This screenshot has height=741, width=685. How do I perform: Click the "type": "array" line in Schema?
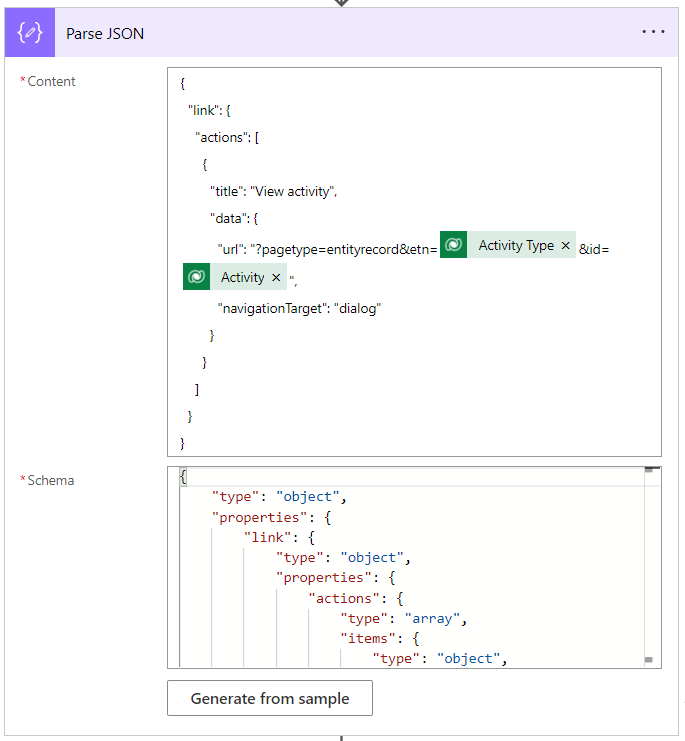[x=403, y=619]
